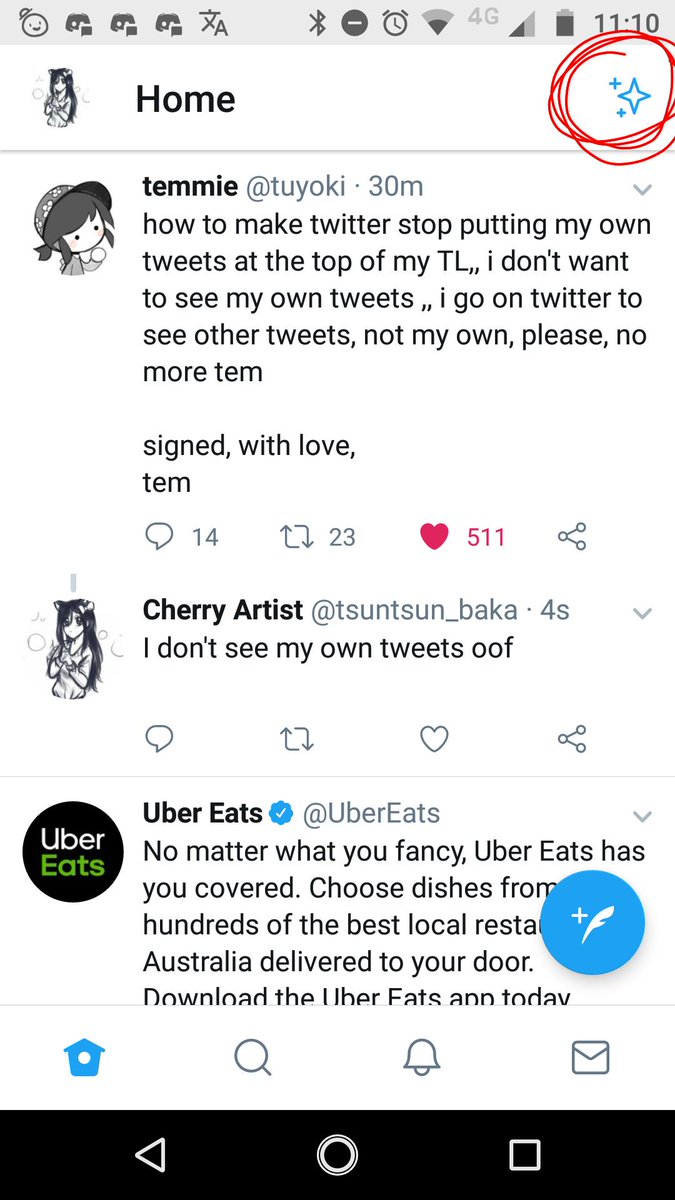Reply to Cherry Artist's tweet

coord(160,739)
